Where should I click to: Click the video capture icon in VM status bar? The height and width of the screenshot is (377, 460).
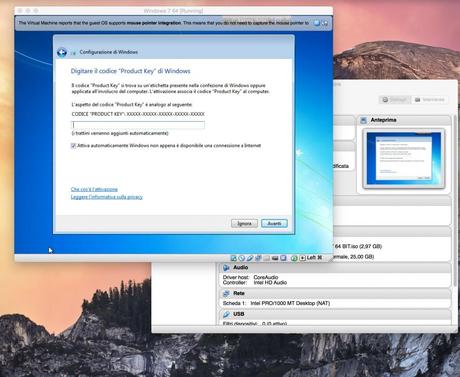click(283, 258)
